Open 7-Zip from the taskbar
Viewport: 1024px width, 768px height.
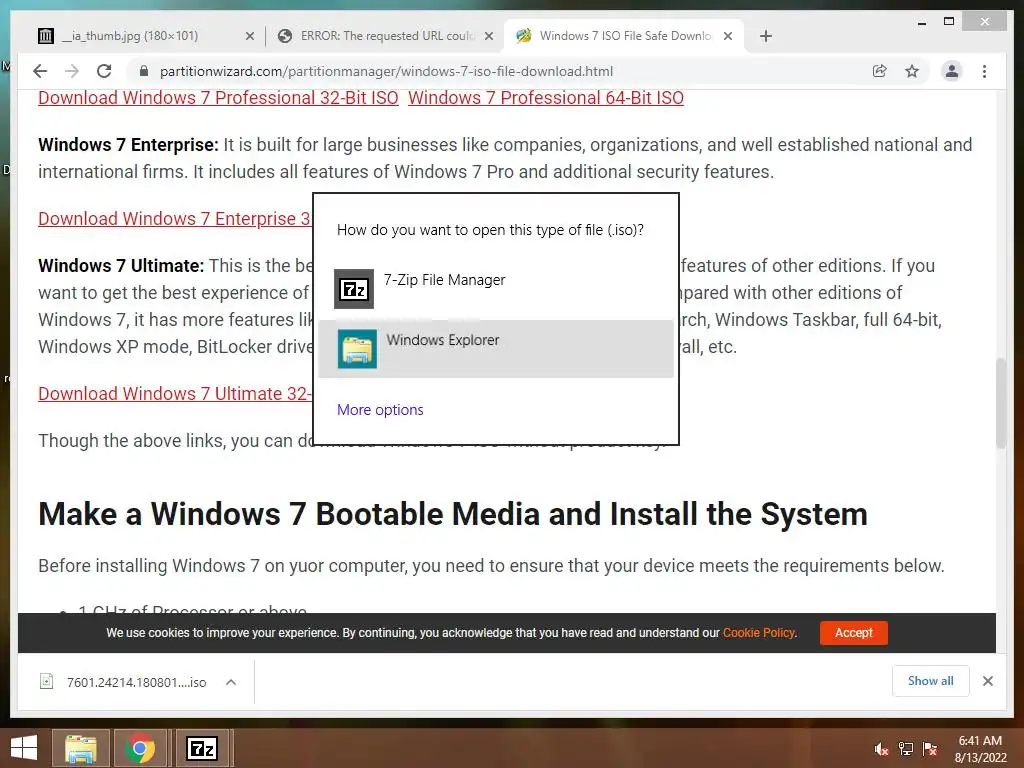(x=202, y=748)
